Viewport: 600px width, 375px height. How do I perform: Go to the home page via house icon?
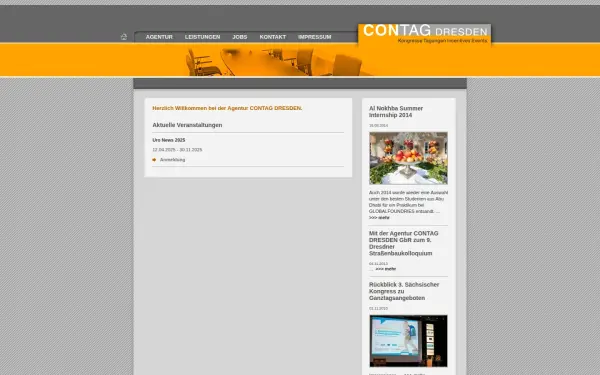[124, 37]
